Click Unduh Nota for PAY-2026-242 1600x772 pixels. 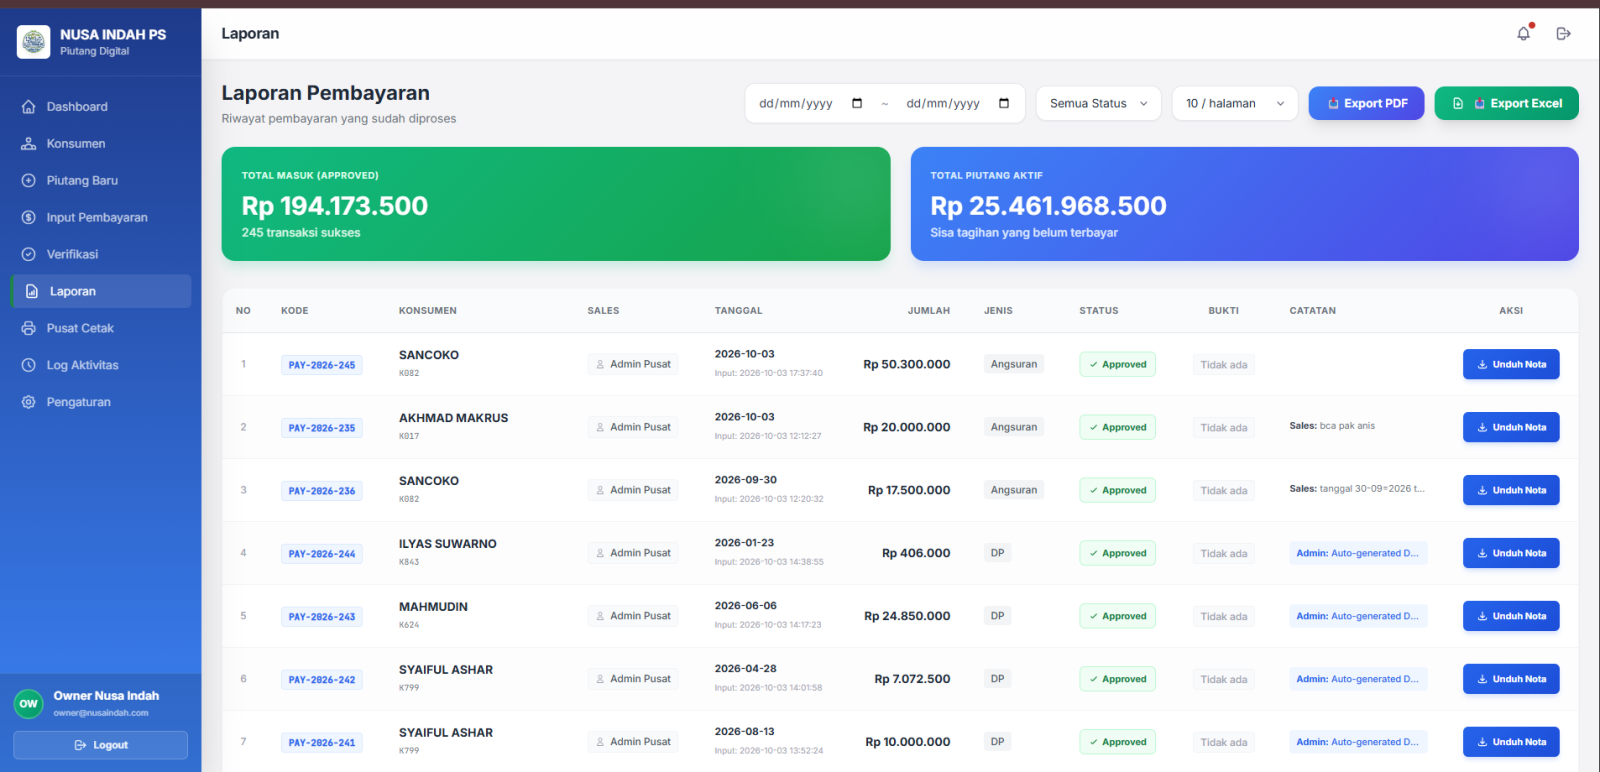pyautogui.click(x=1511, y=679)
